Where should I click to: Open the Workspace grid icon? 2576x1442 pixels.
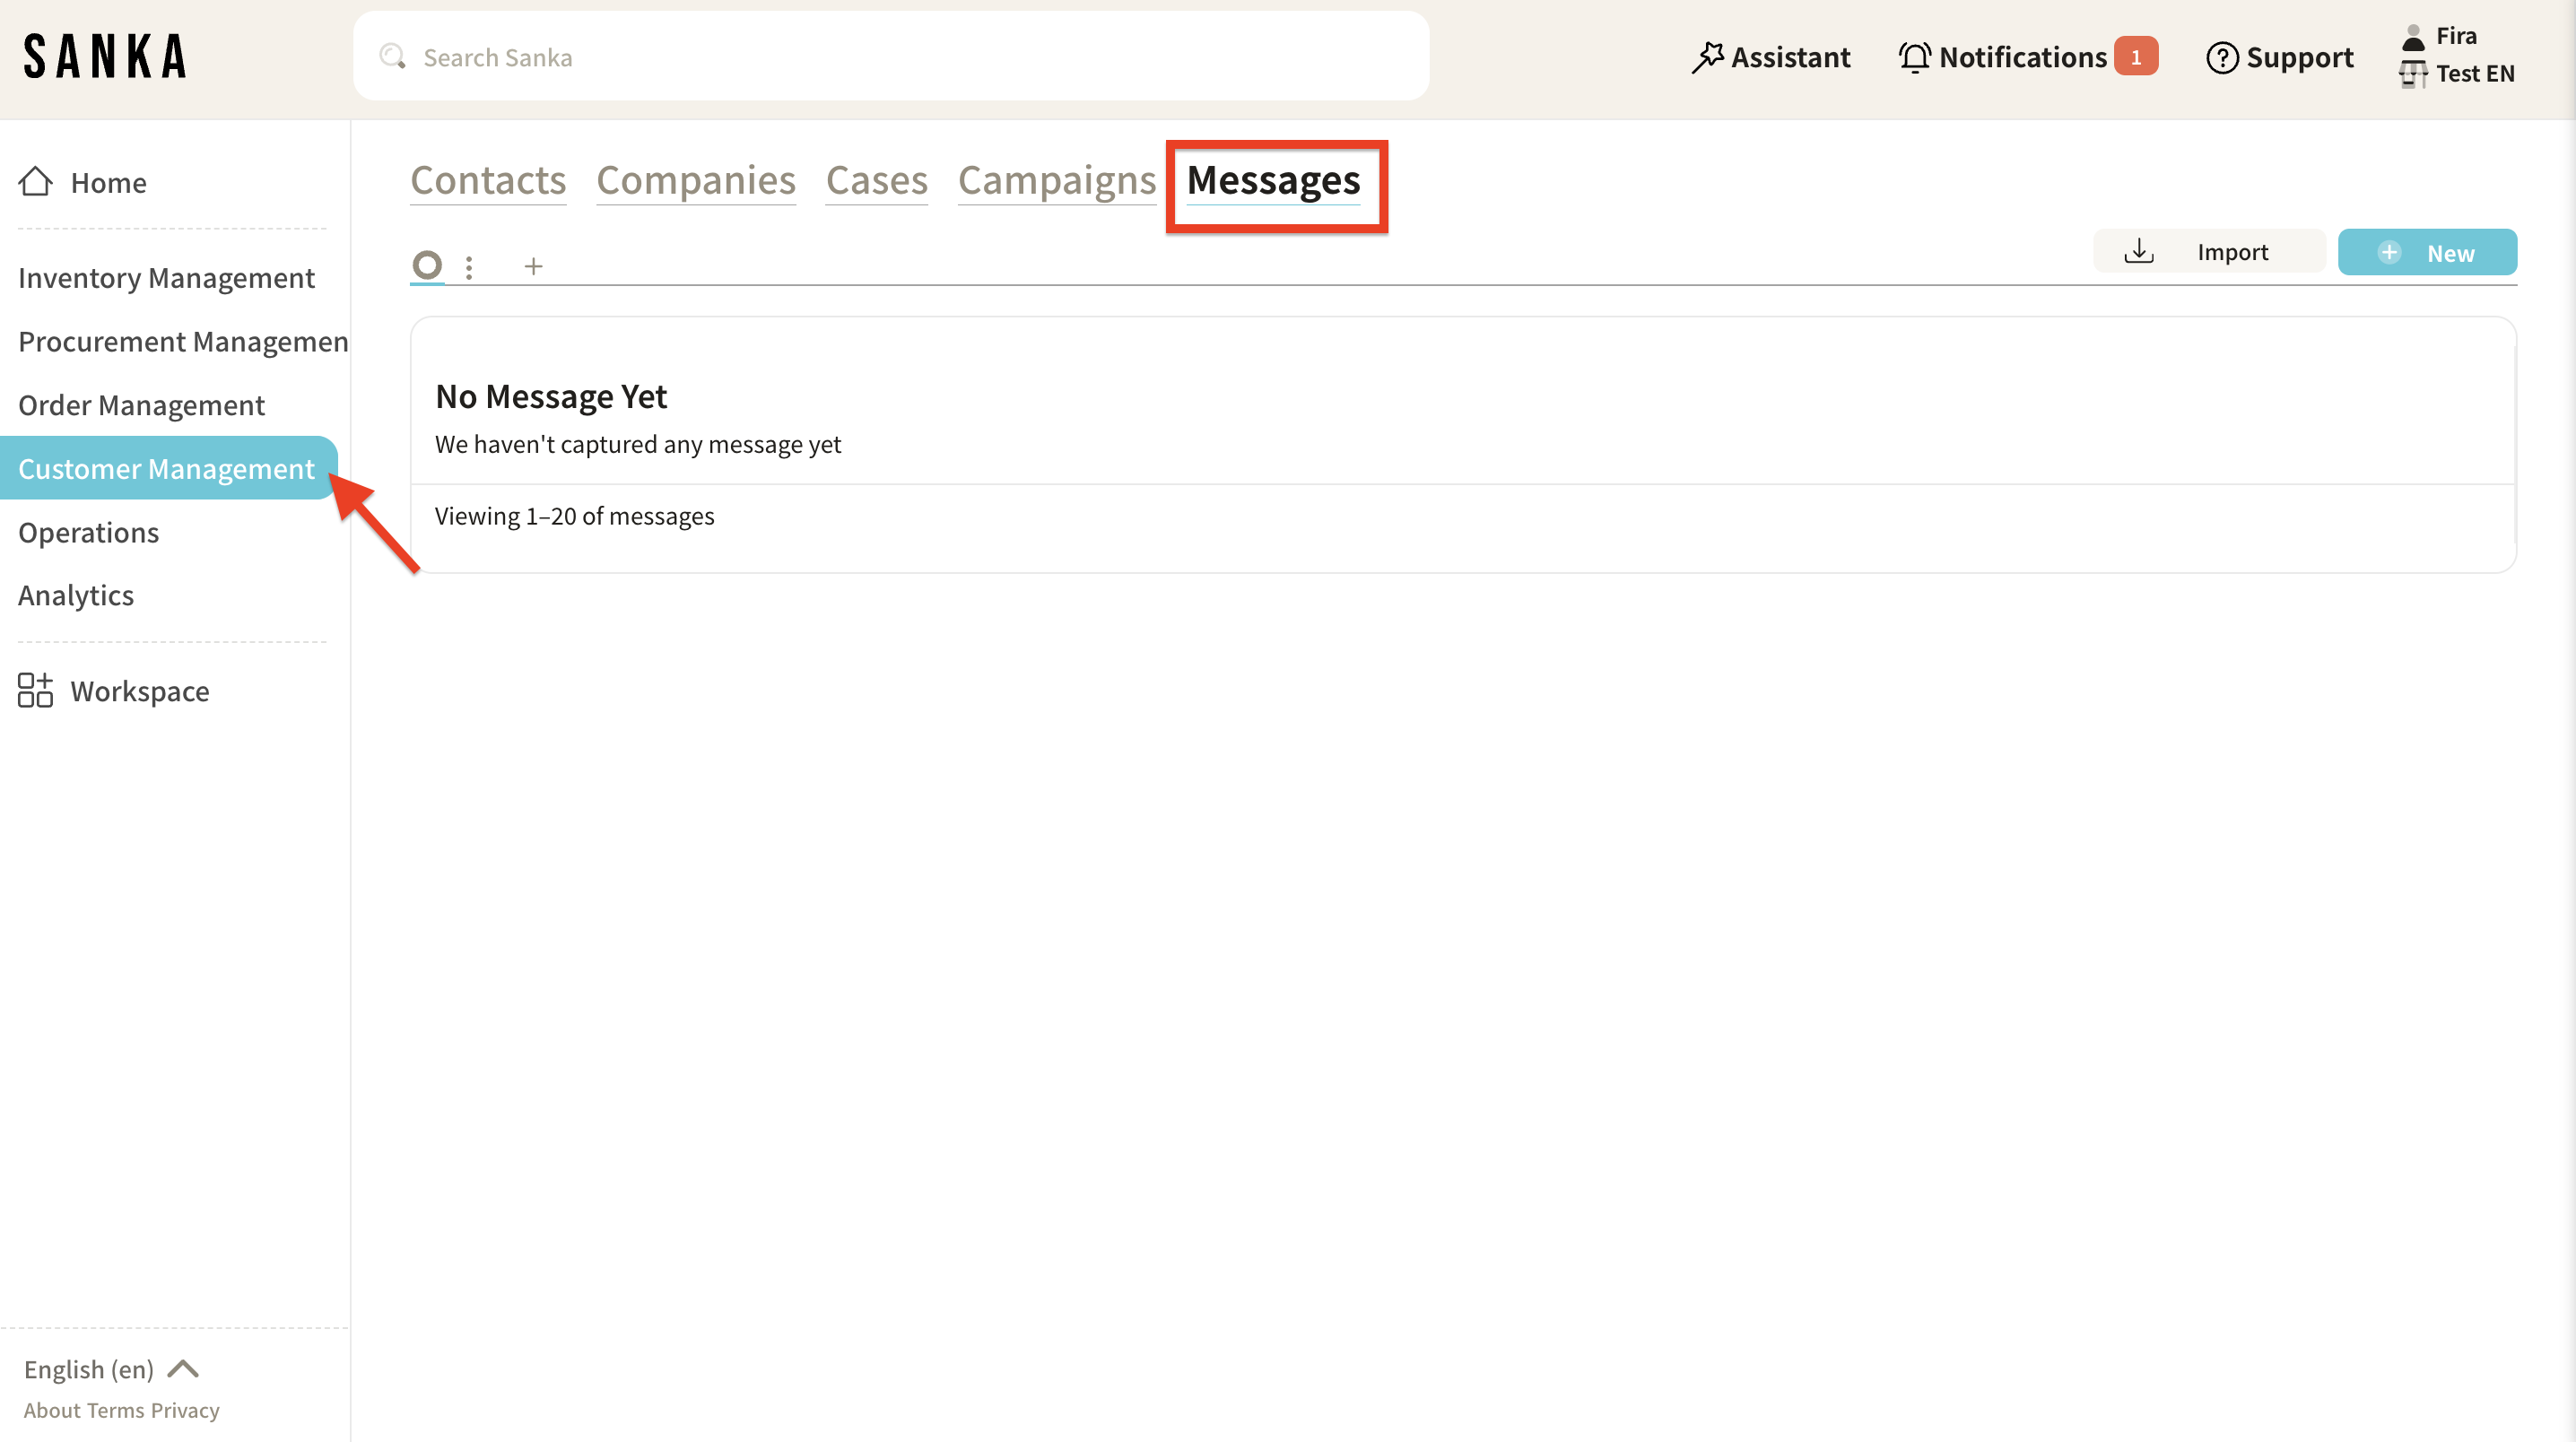[x=35, y=691]
